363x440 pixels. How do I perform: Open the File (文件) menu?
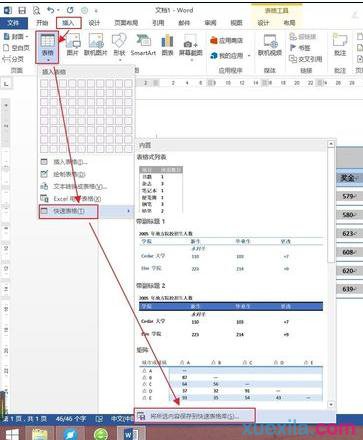(x=13, y=23)
